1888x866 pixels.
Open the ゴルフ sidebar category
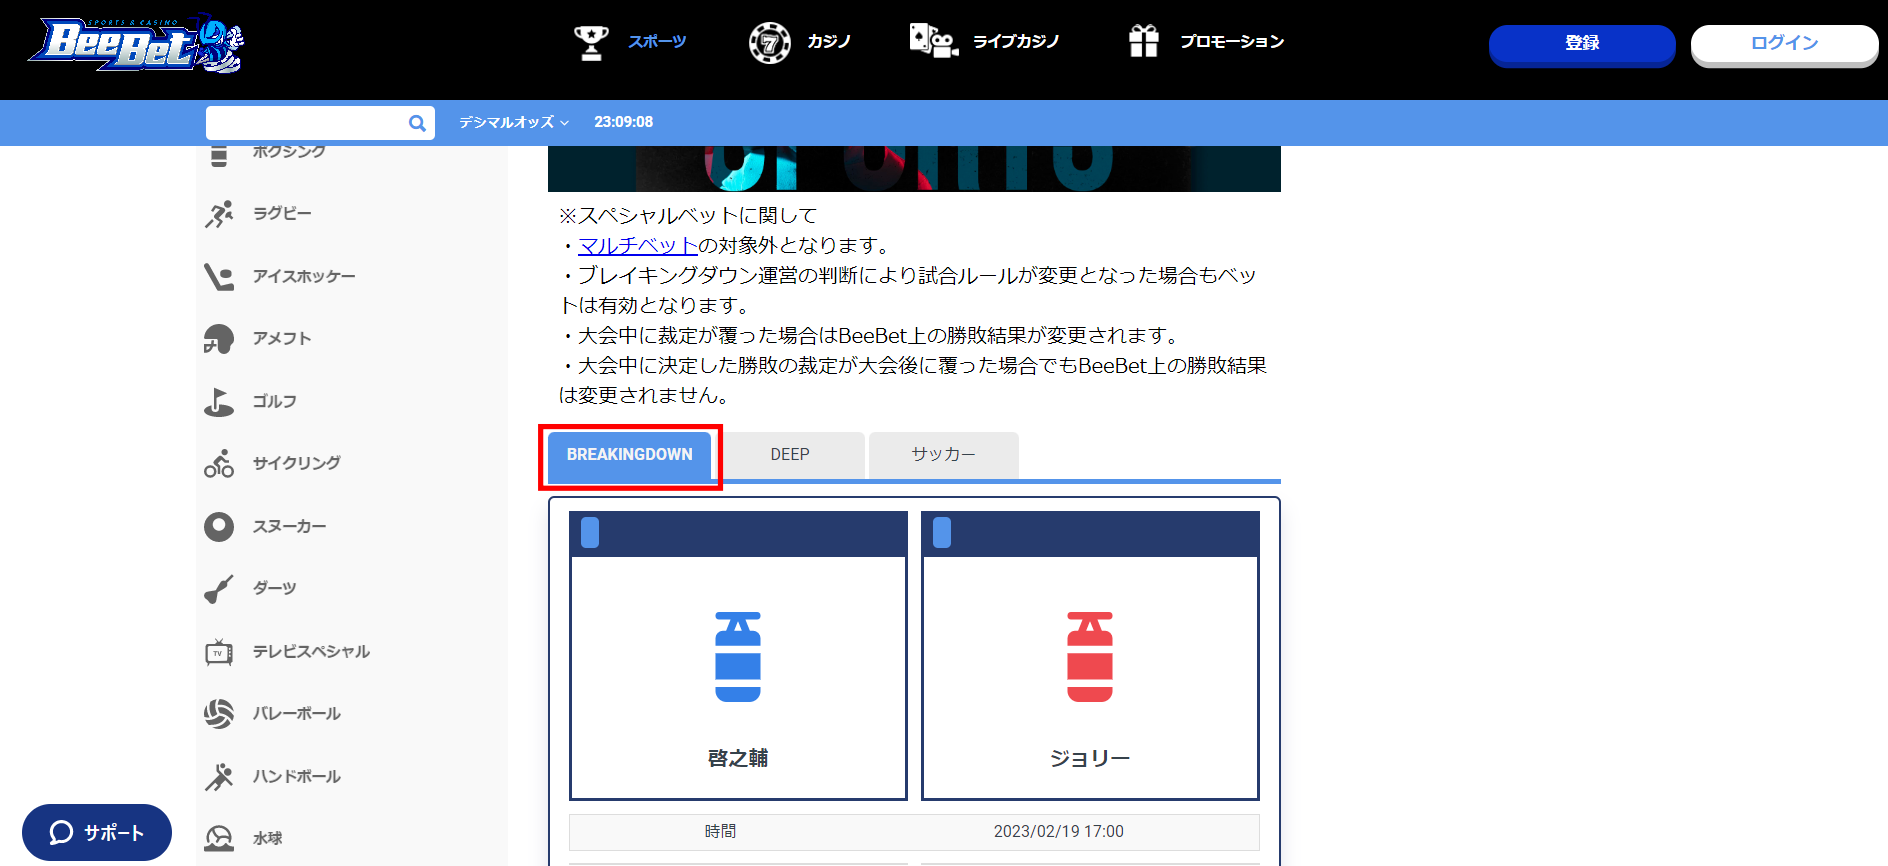[x=274, y=401]
